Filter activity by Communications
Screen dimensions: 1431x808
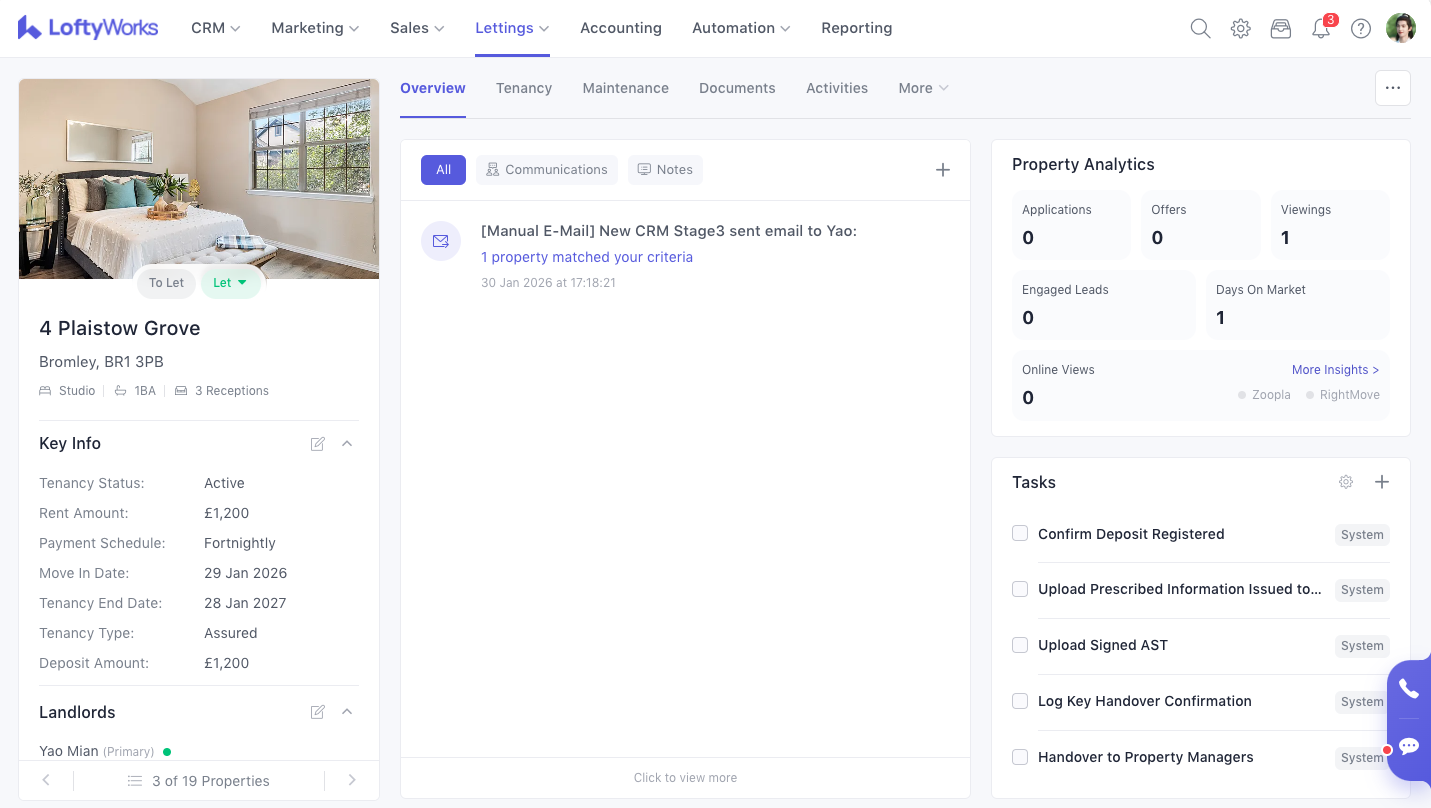coord(547,170)
